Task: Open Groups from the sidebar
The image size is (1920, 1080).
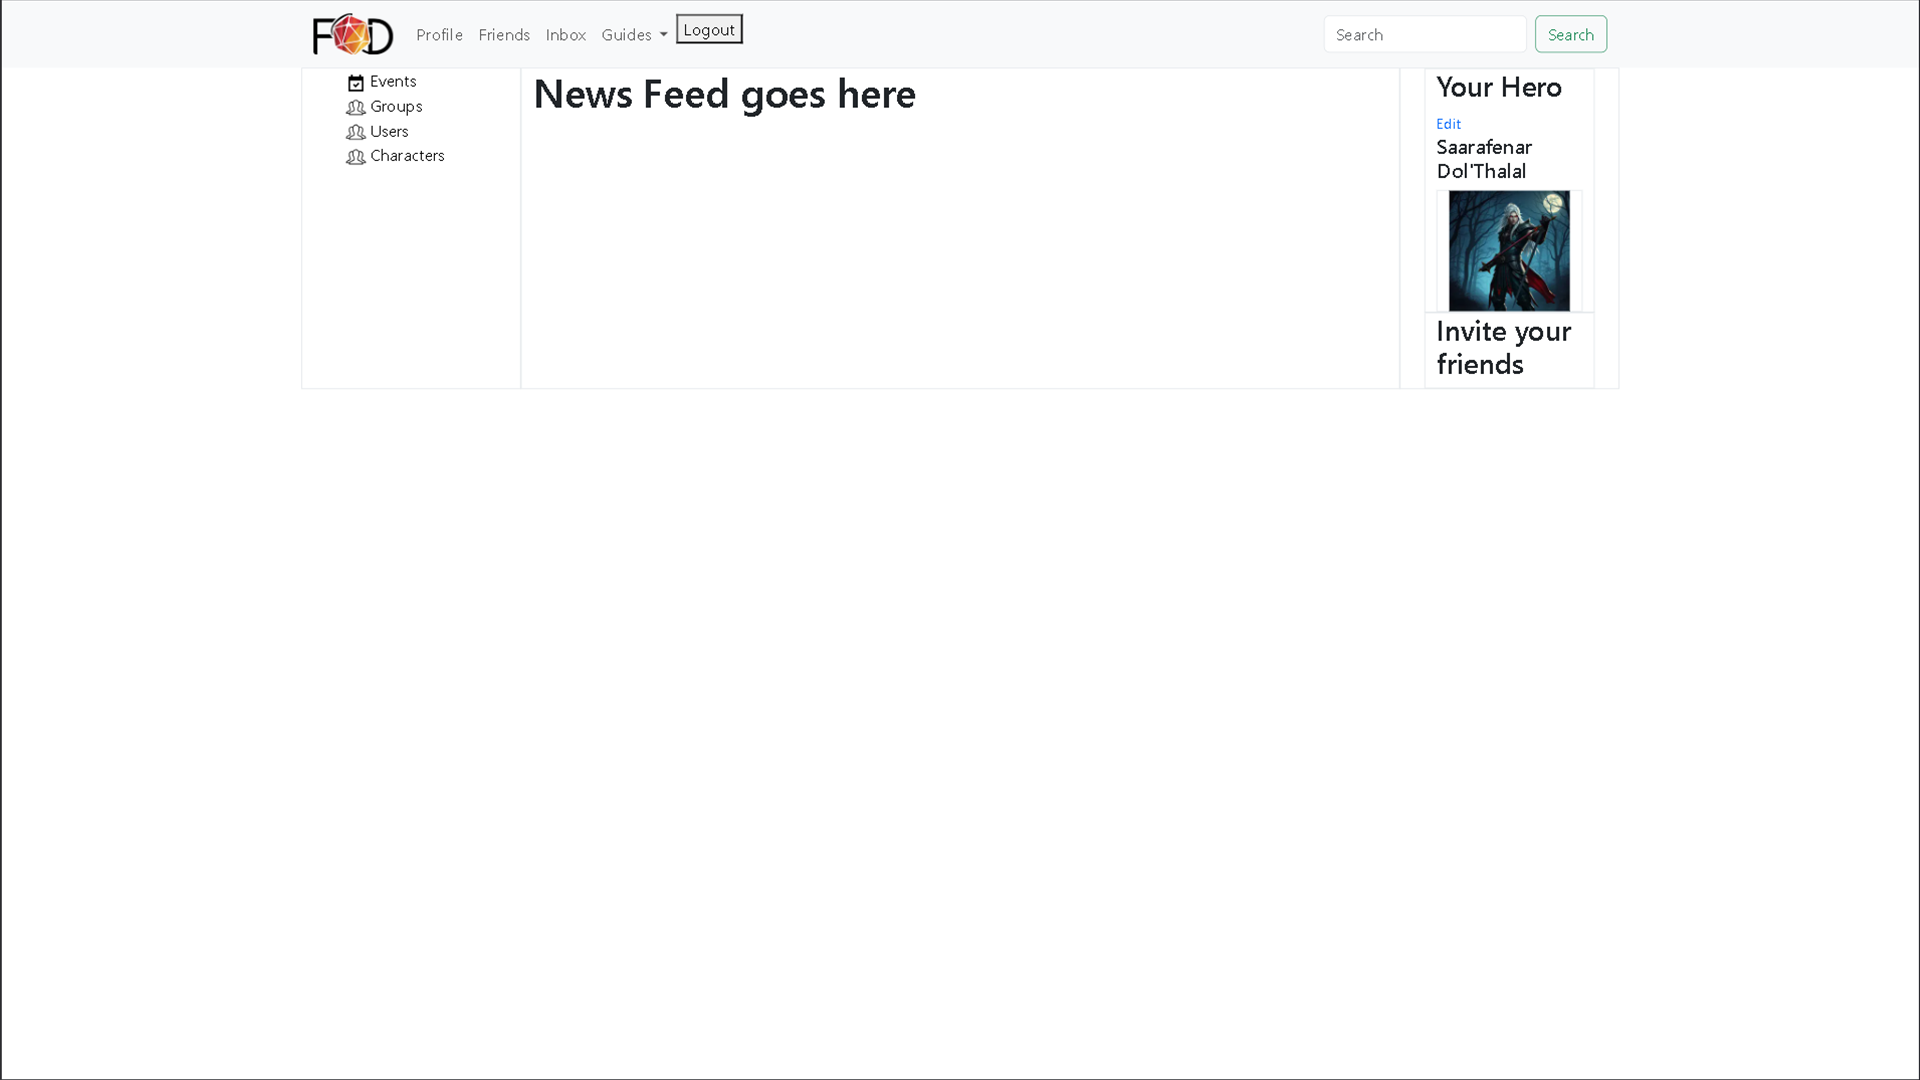Action: click(x=396, y=106)
